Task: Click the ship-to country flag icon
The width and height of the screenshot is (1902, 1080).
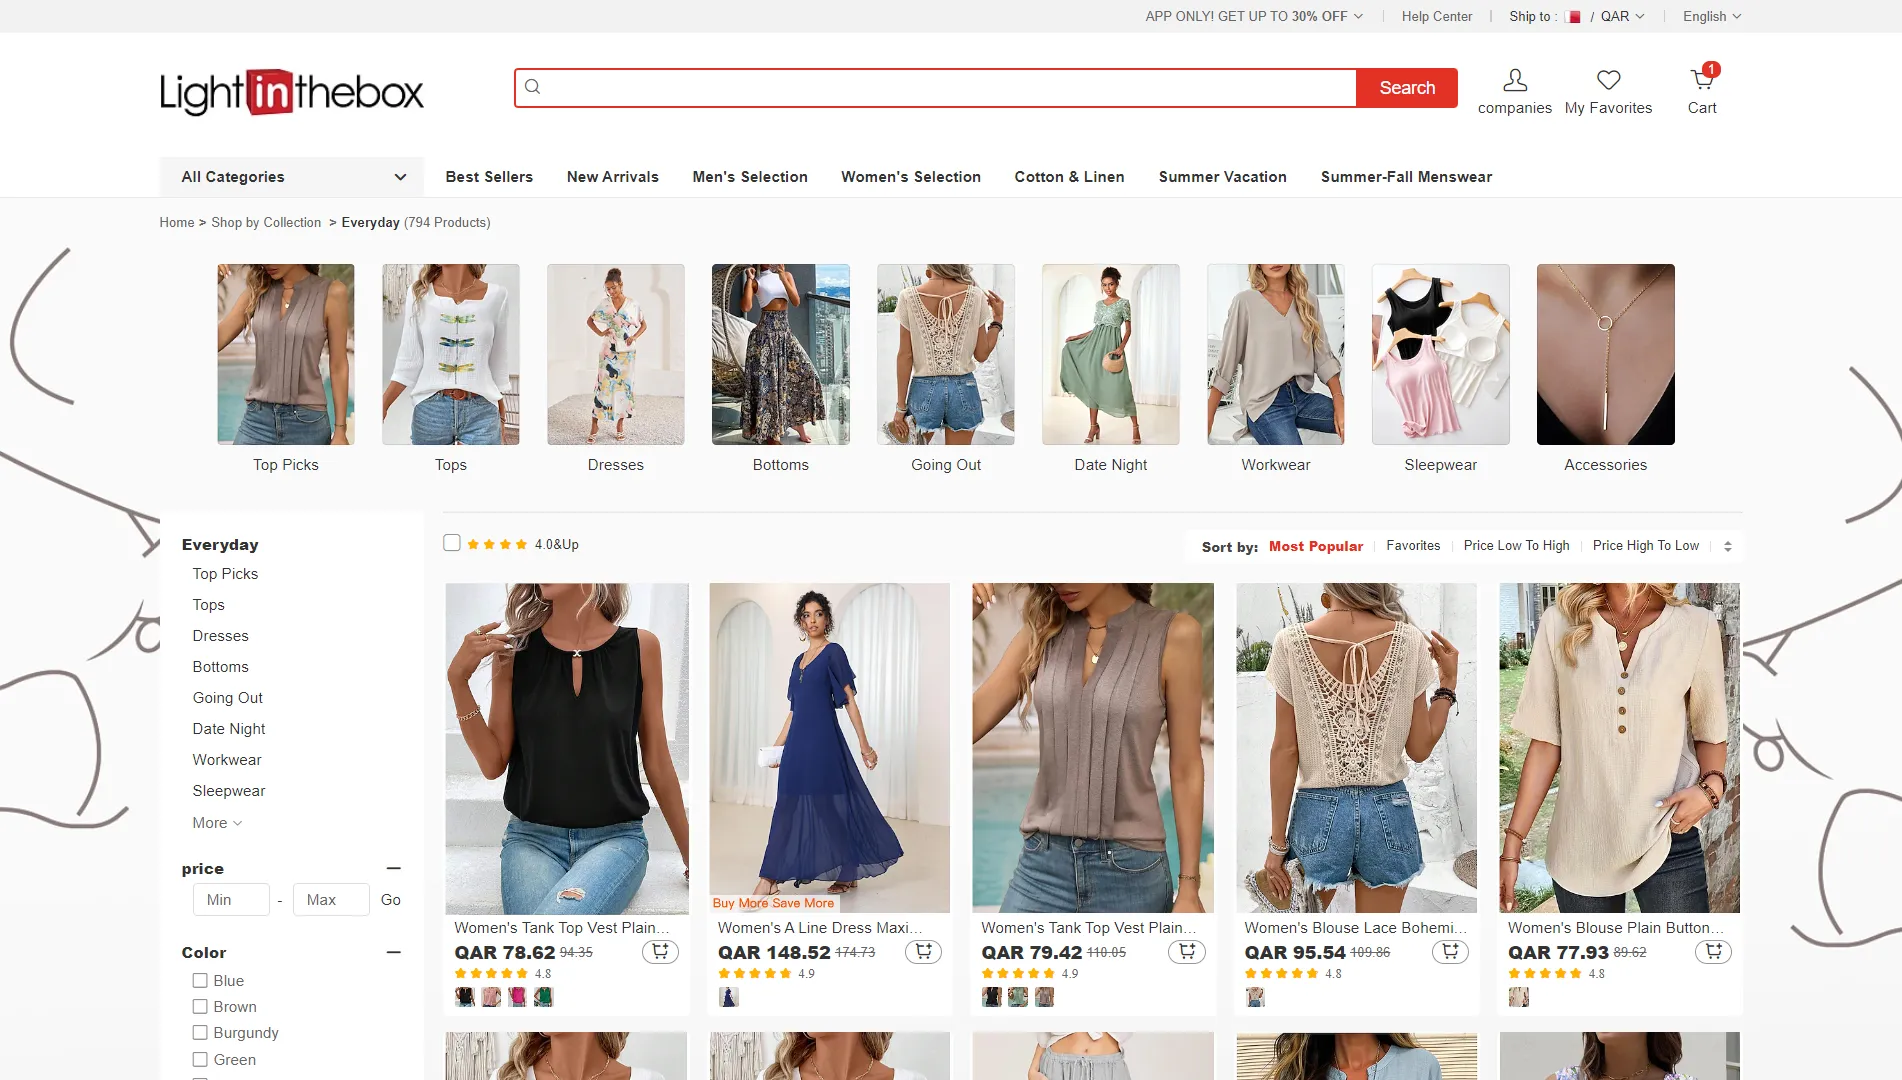Action: coord(1573,17)
